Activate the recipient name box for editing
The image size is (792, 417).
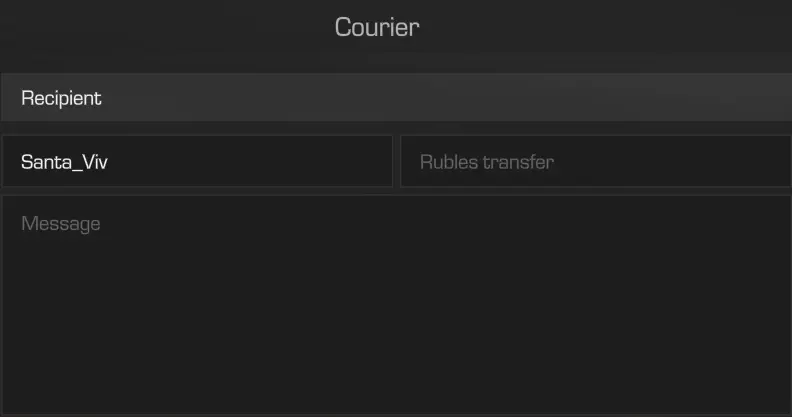[x=197, y=162]
